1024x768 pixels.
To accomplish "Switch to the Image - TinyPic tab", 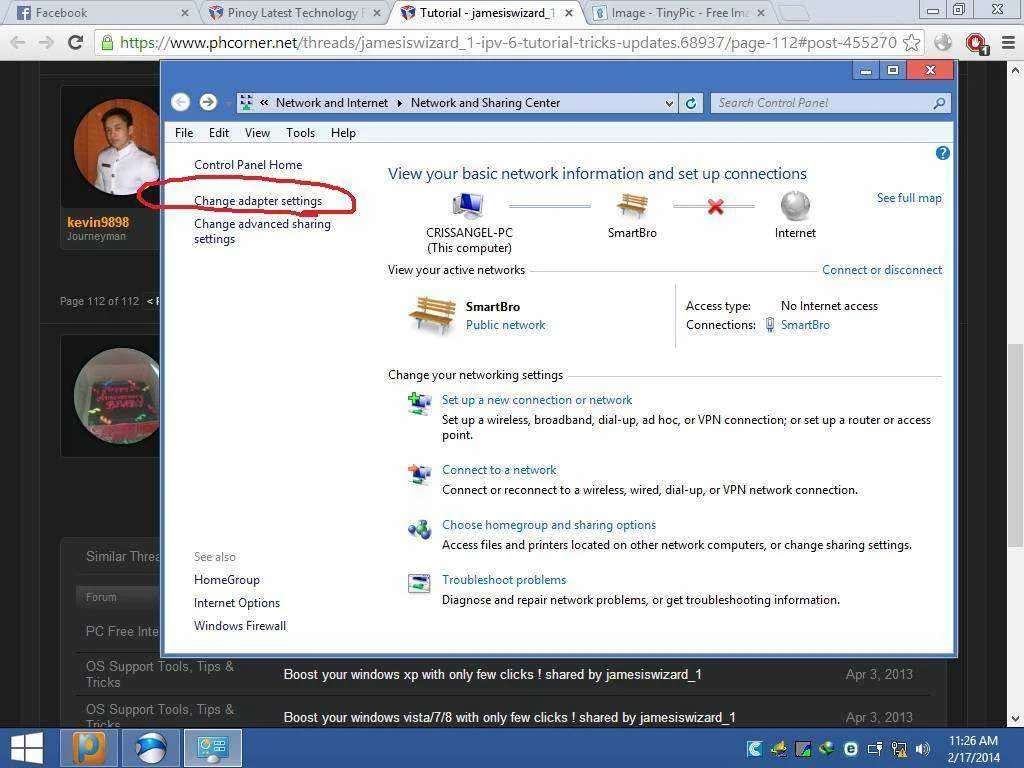I will [x=679, y=13].
